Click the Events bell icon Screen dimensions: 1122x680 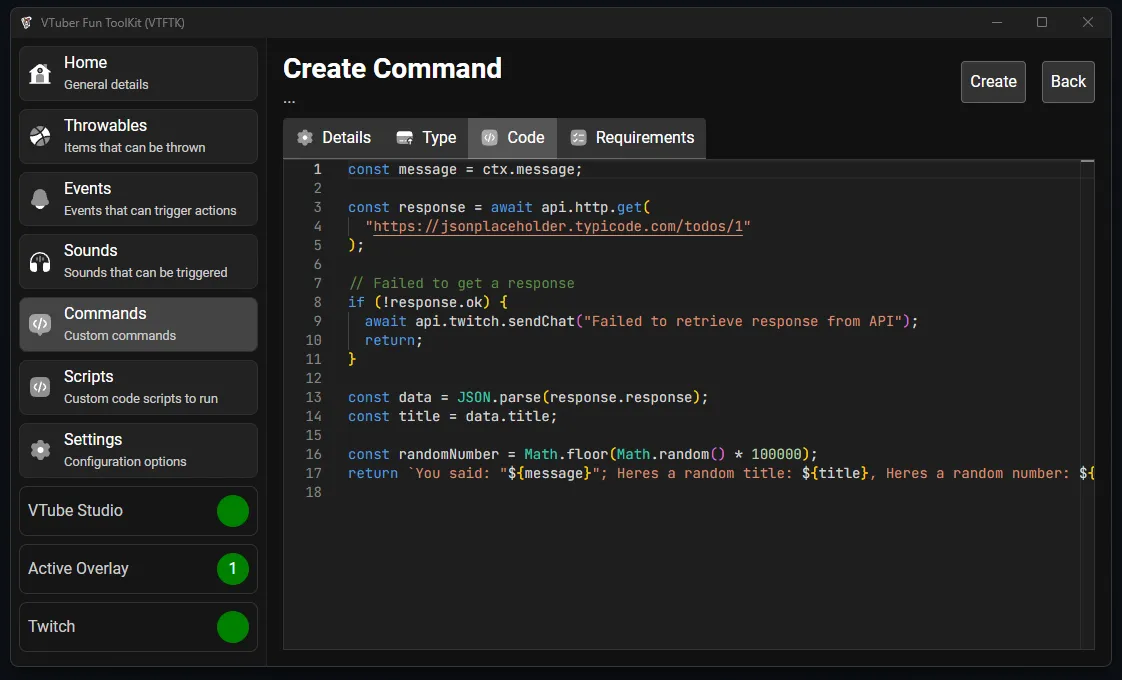click(x=40, y=199)
